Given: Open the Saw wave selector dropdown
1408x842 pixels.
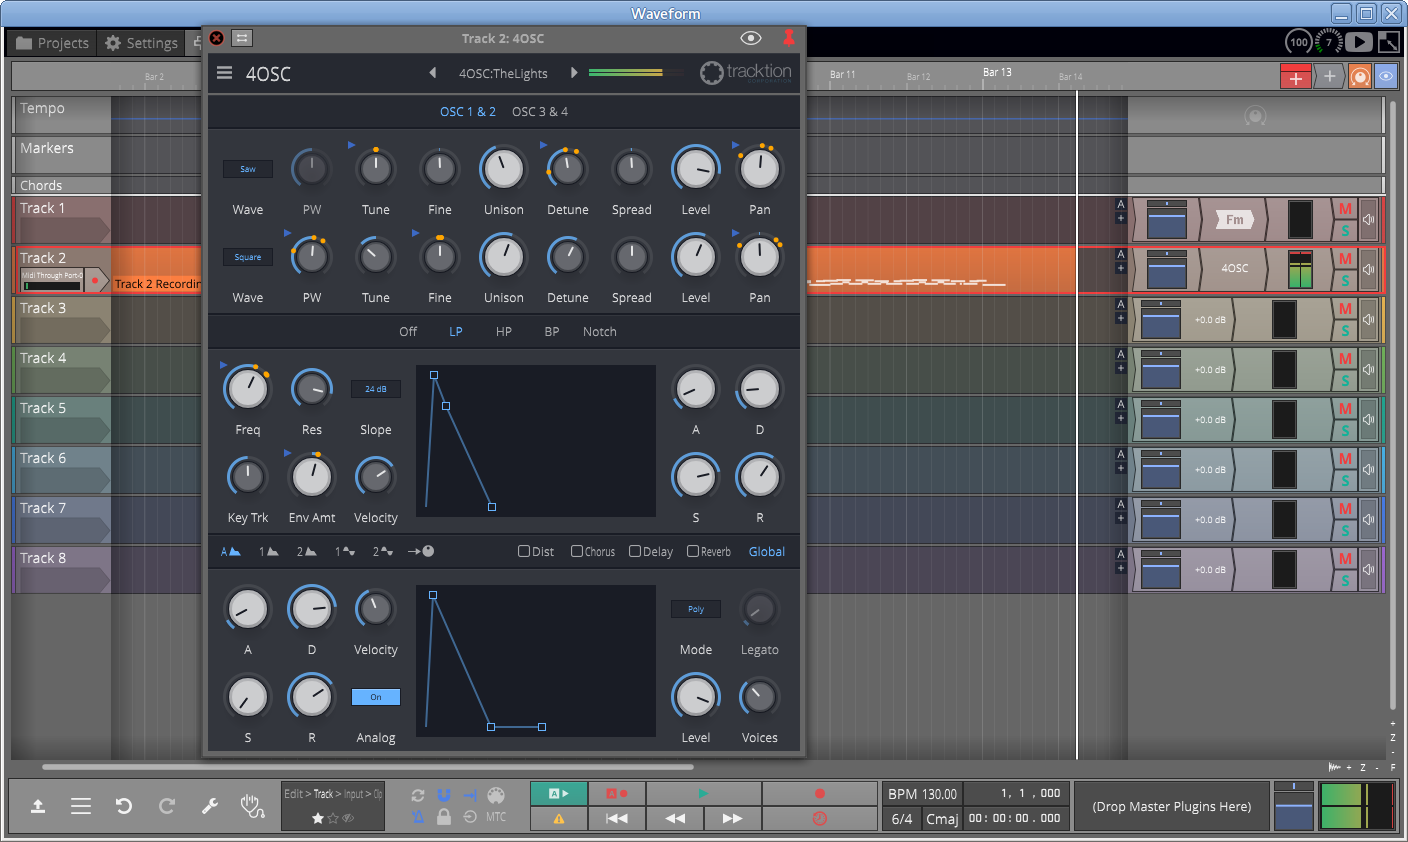Looking at the screenshot, I should tap(248, 169).
